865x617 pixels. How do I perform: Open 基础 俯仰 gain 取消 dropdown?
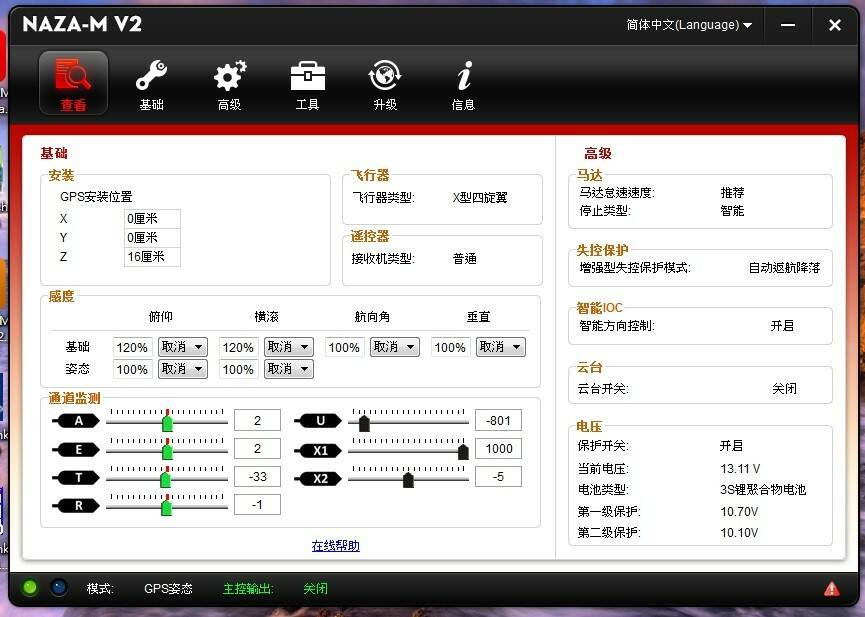coord(183,347)
